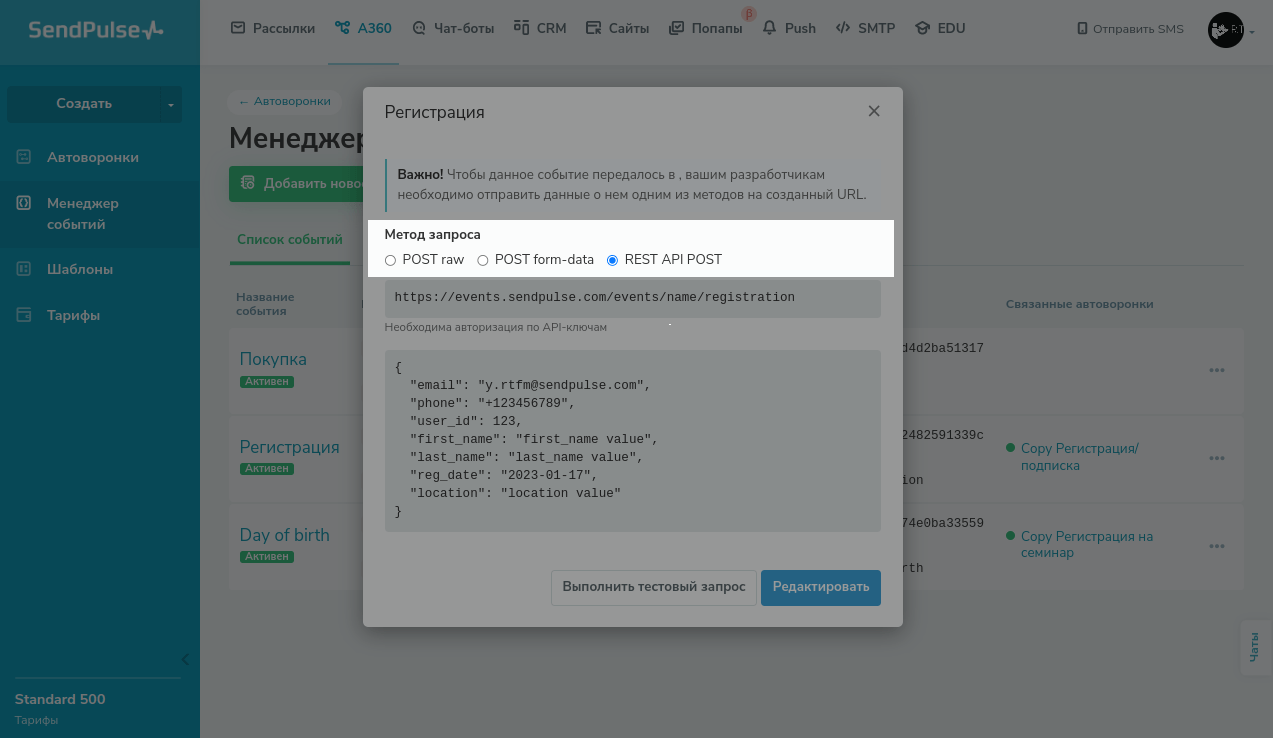Open the user avatar account menu
This screenshot has height=738, width=1273.
(1227, 30)
